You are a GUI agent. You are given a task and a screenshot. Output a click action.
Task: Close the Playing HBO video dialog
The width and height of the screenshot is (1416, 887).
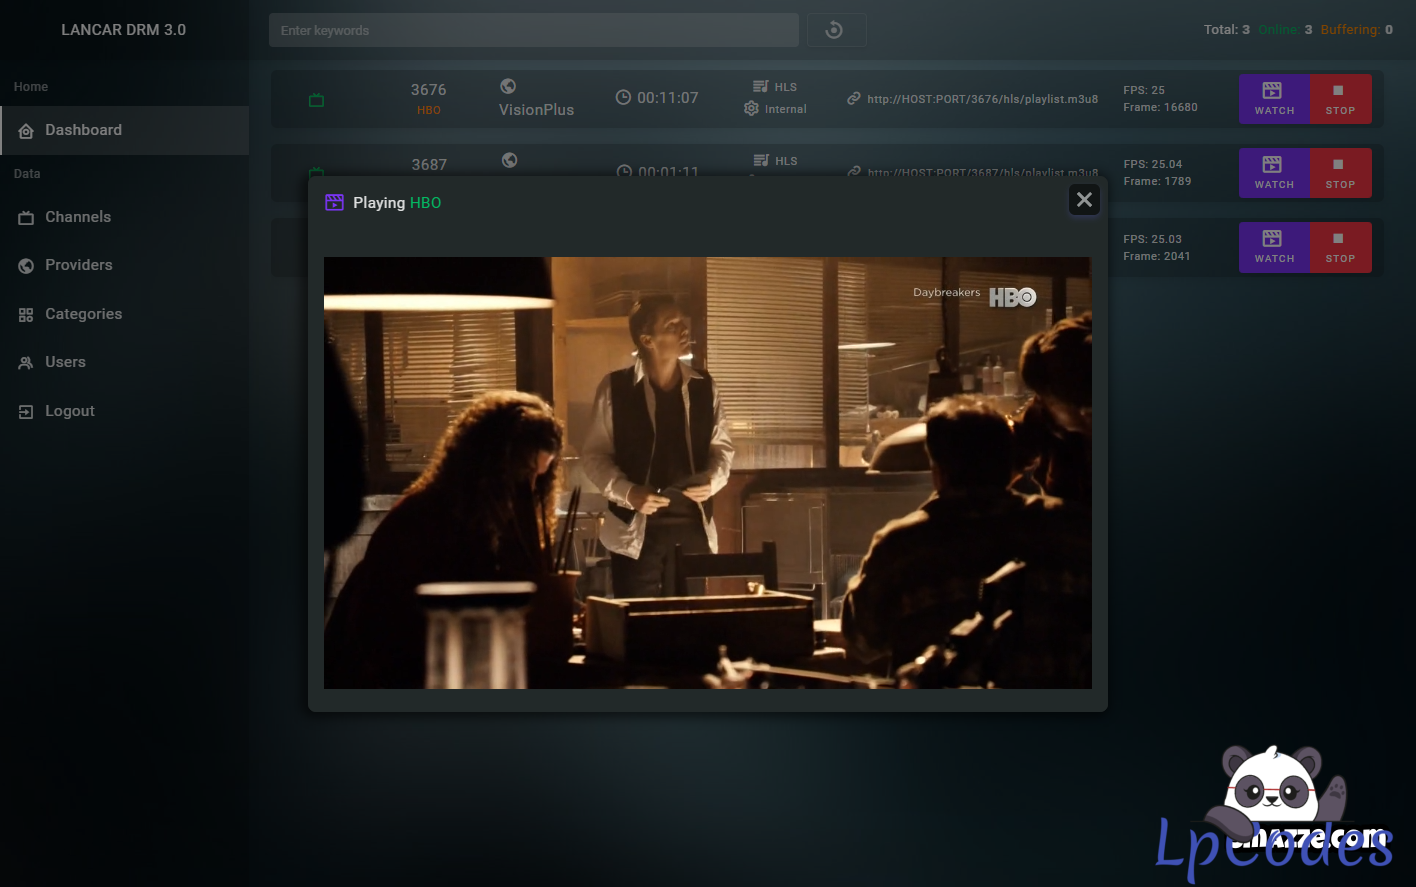pos(1084,200)
